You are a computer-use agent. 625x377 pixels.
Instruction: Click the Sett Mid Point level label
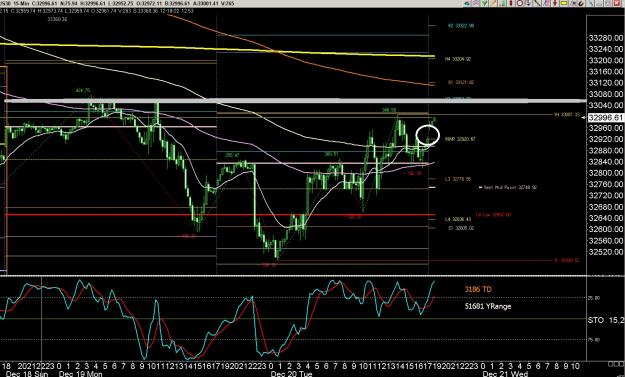tap(508, 187)
